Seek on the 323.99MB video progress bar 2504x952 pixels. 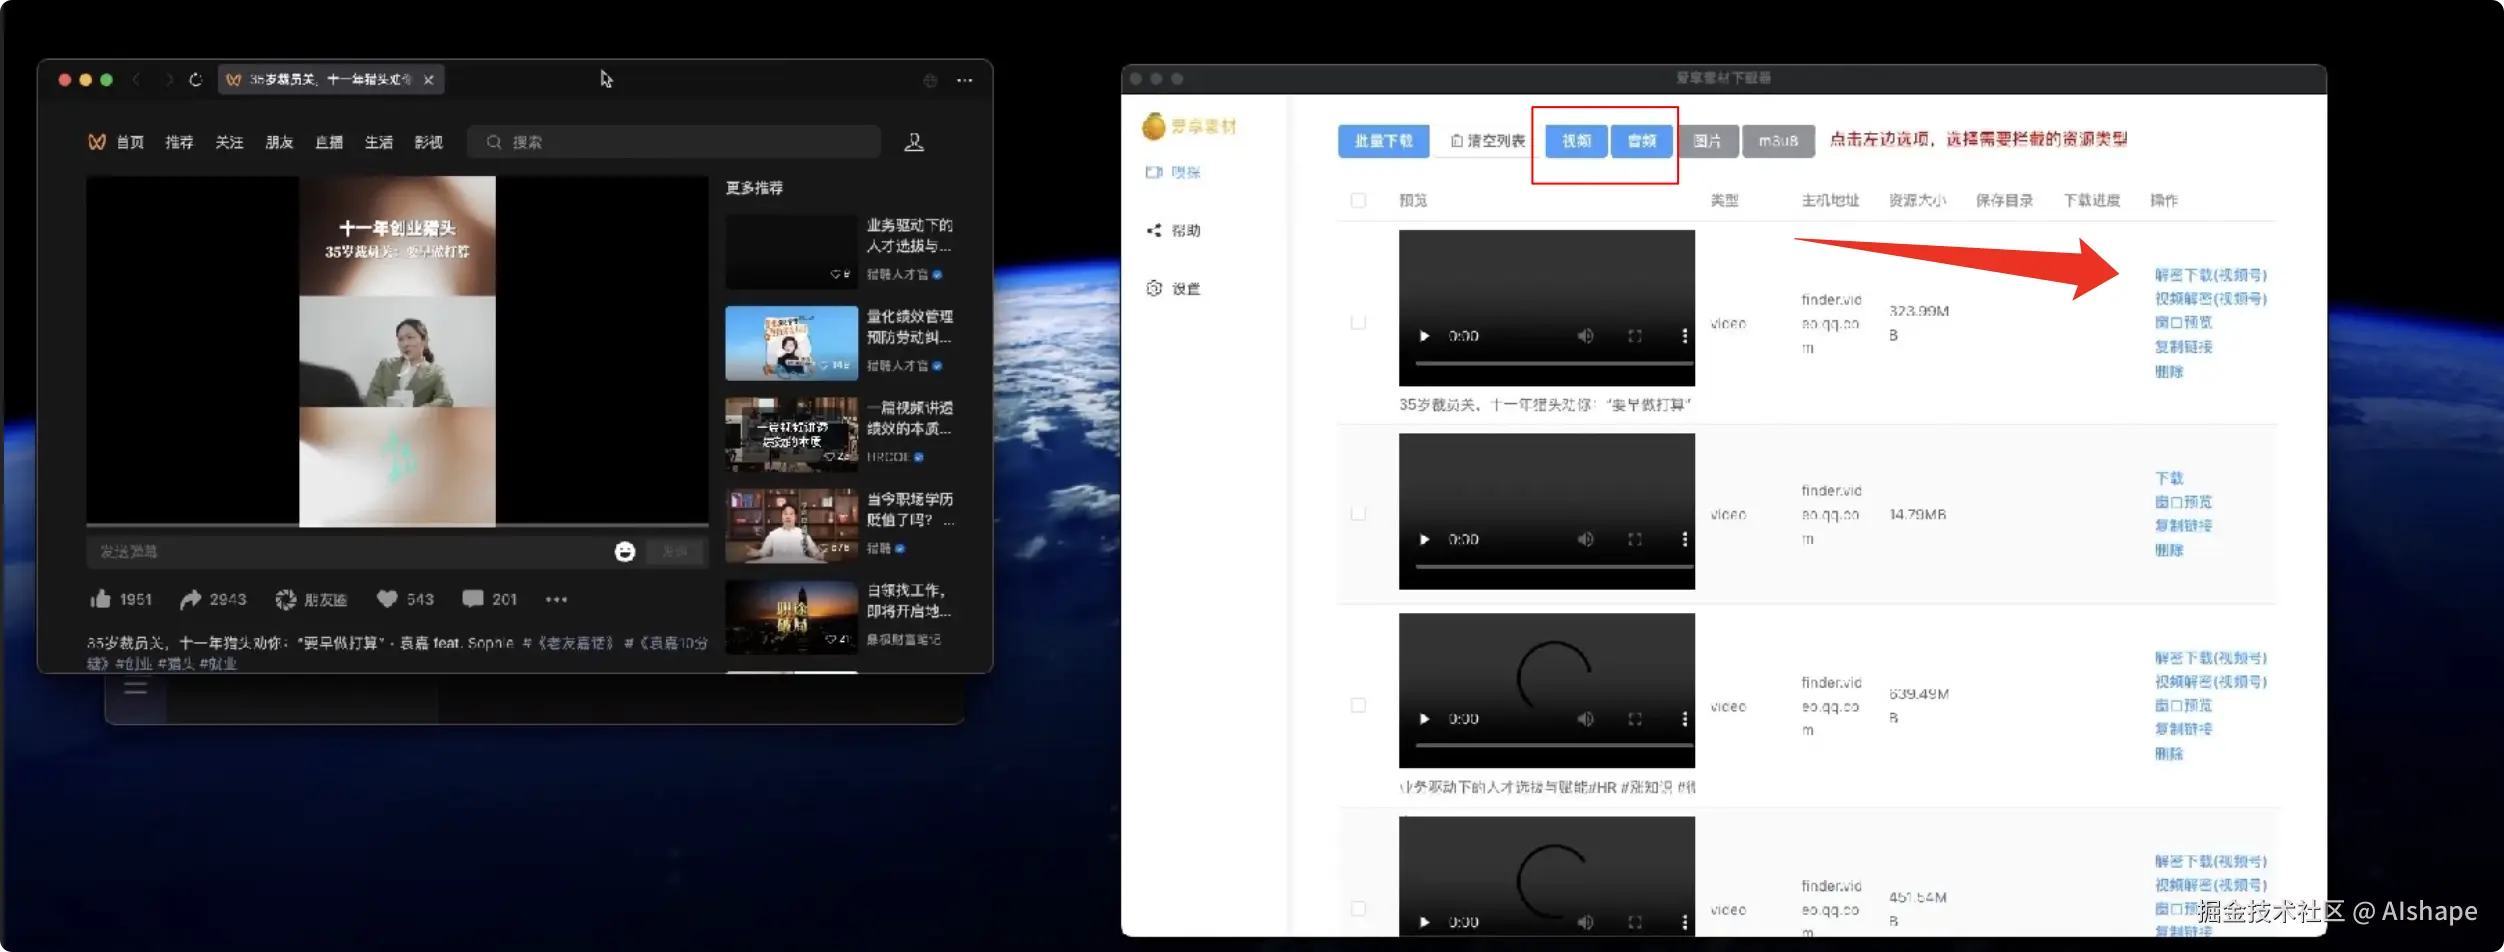click(1554, 364)
